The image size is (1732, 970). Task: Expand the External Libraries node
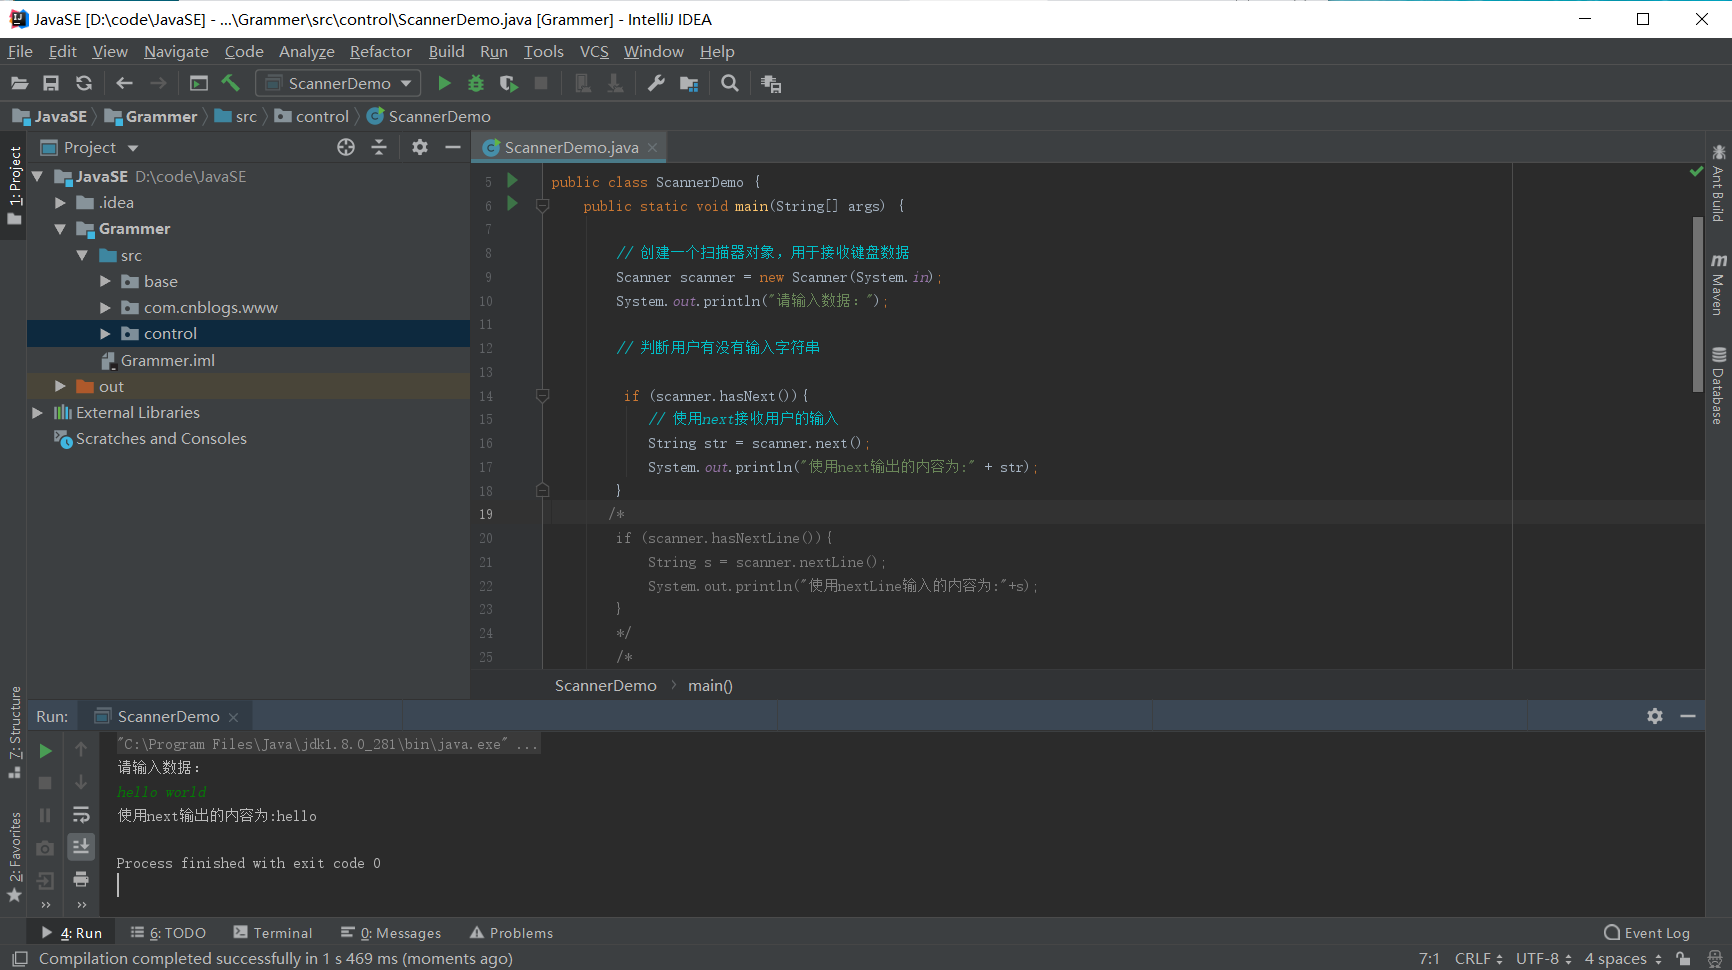(x=37, y=413)
